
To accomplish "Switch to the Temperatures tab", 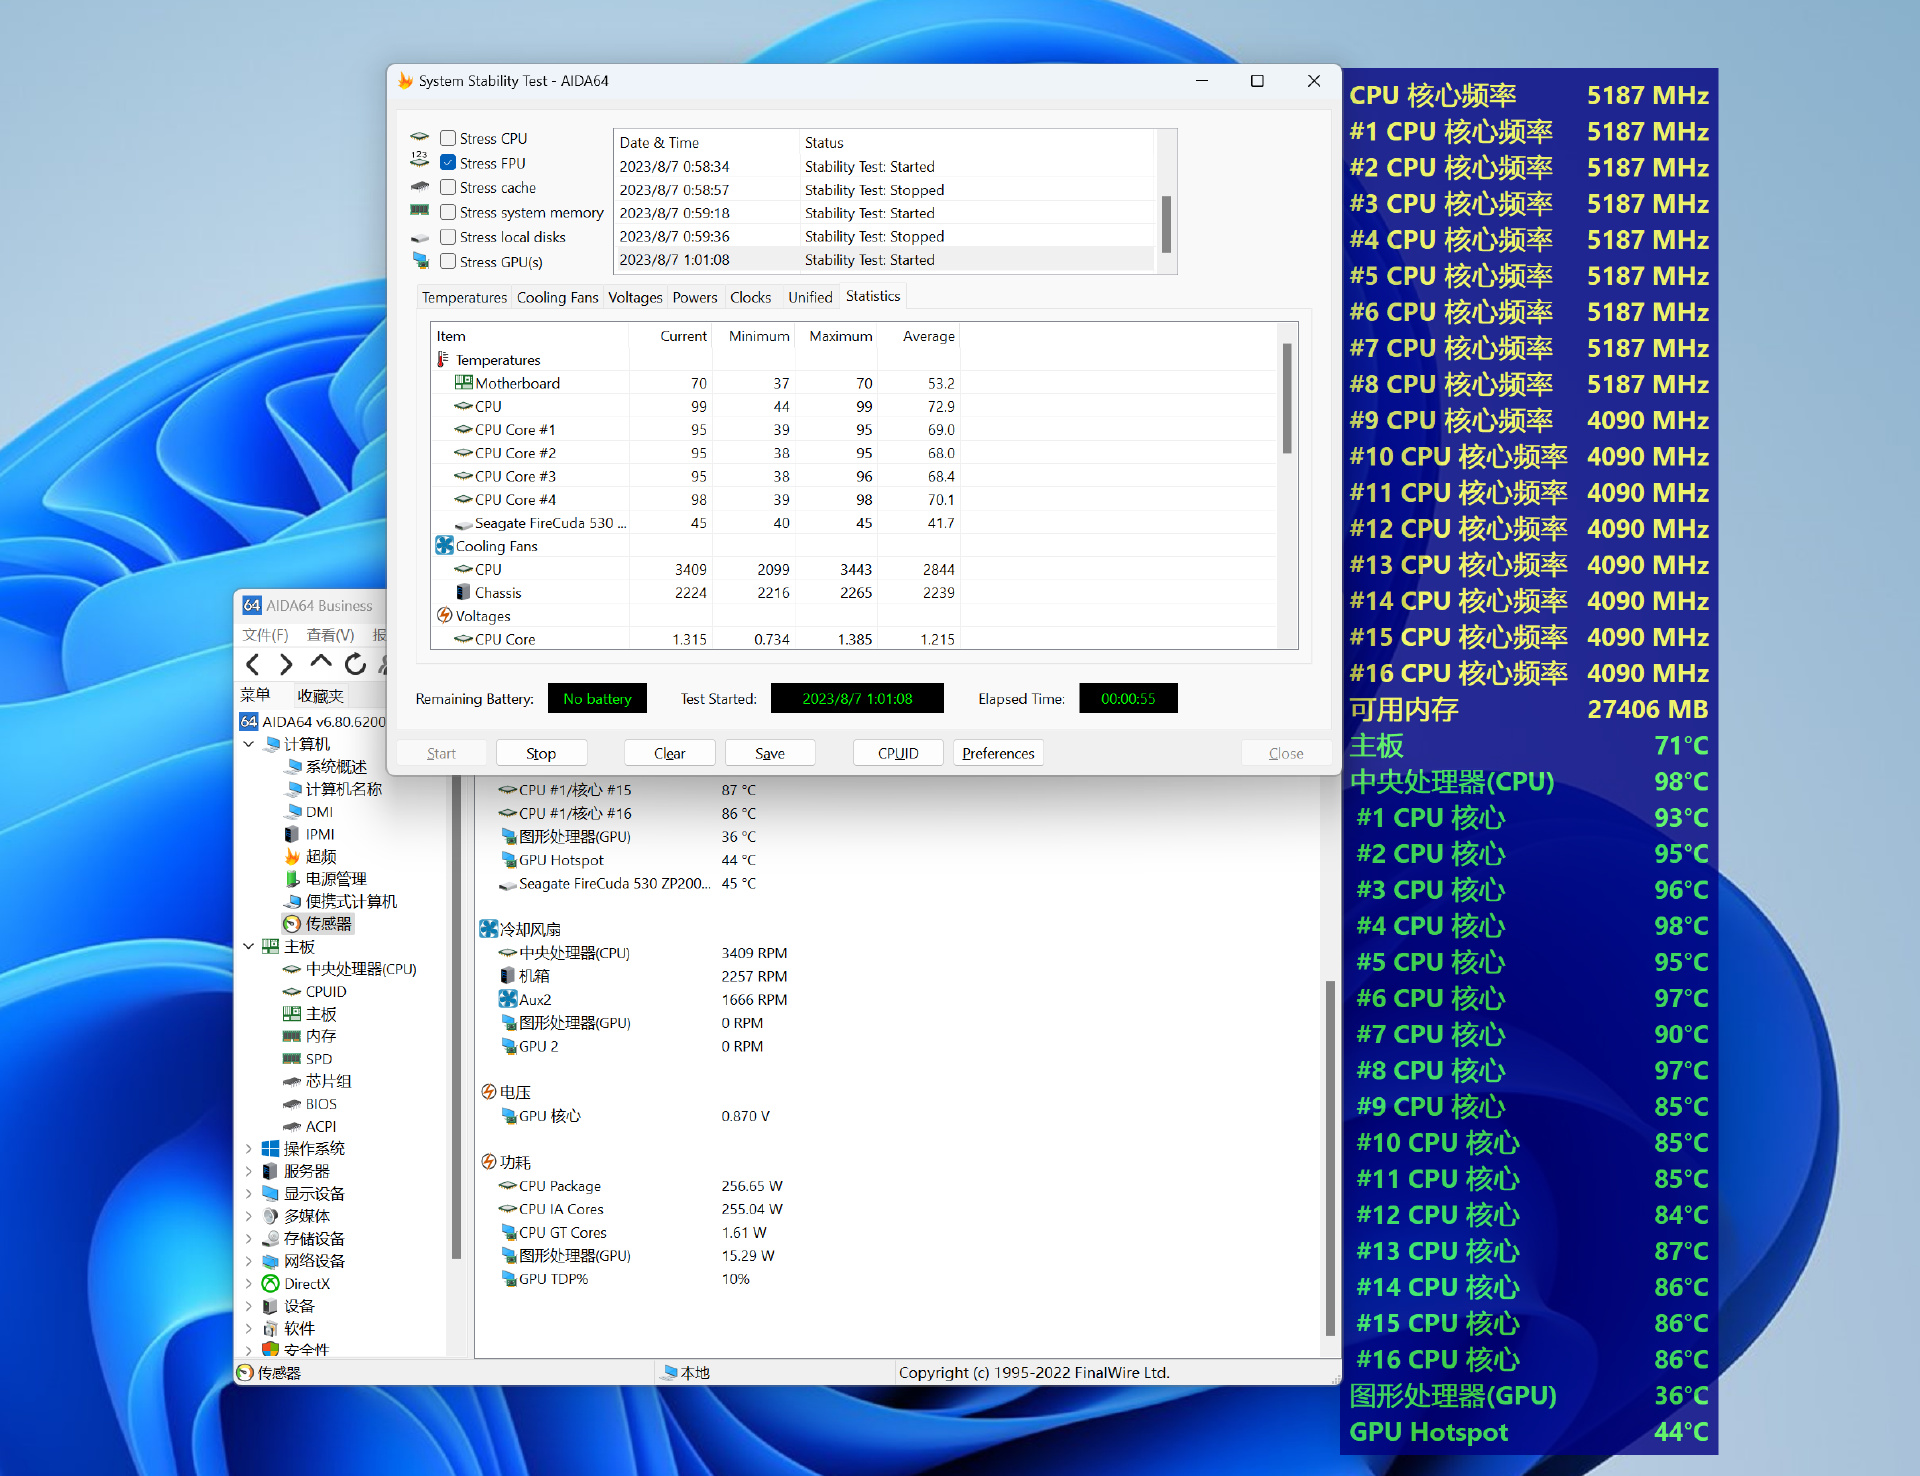I will click(464, 297).
